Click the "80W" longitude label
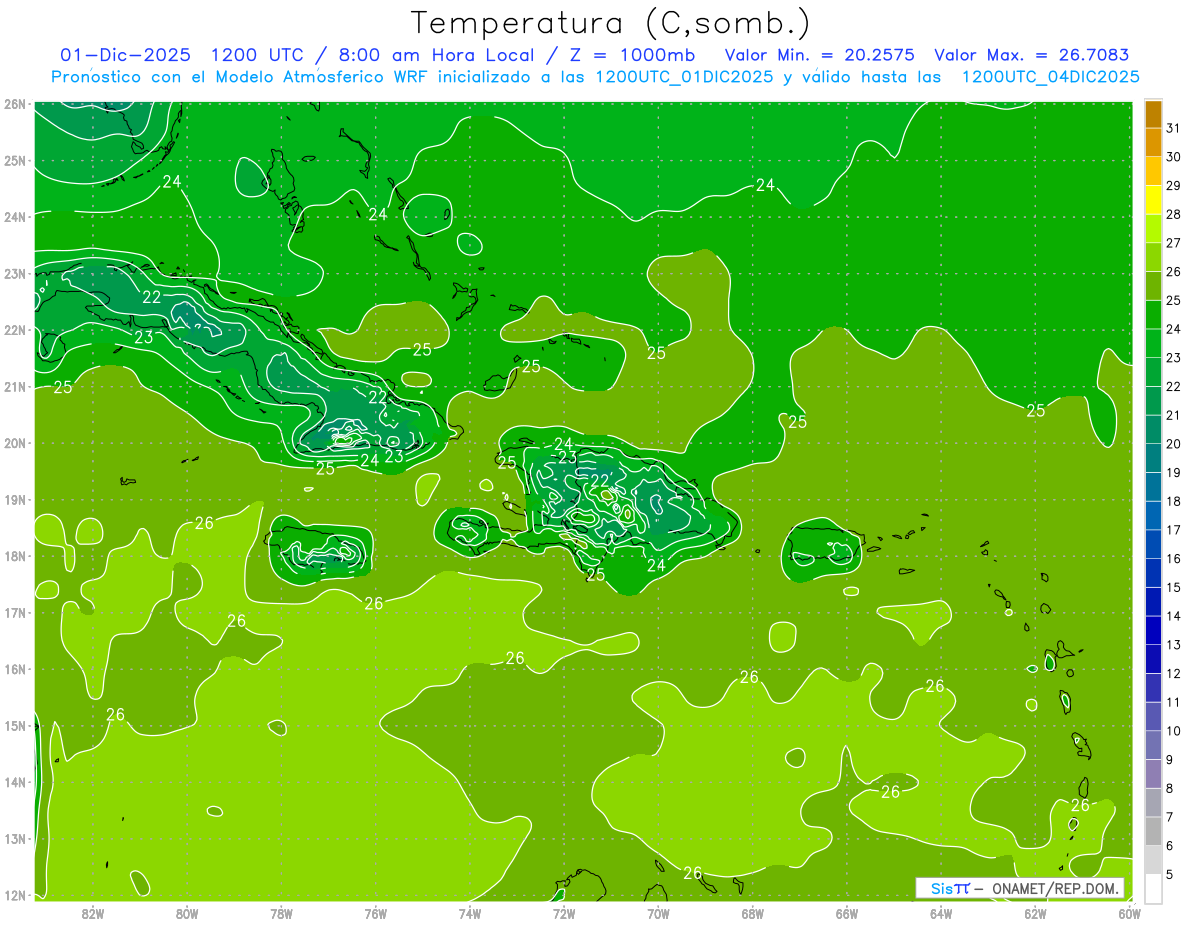Screen dimensions: 1200x927 tap(187, 912)
